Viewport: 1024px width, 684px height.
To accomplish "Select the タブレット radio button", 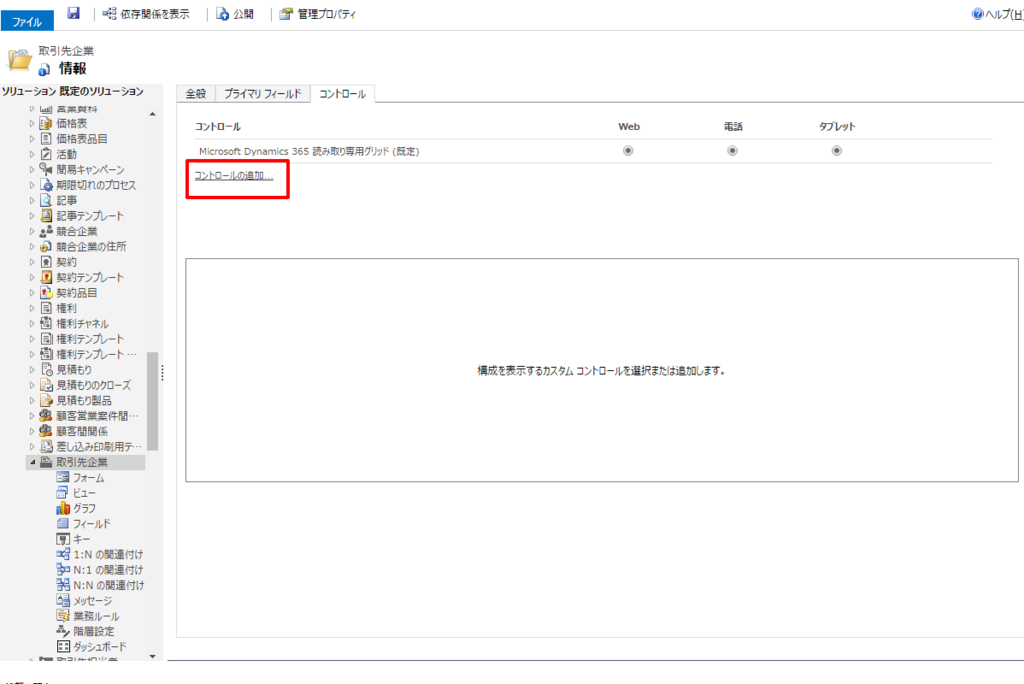I will (x=836, y=150).
